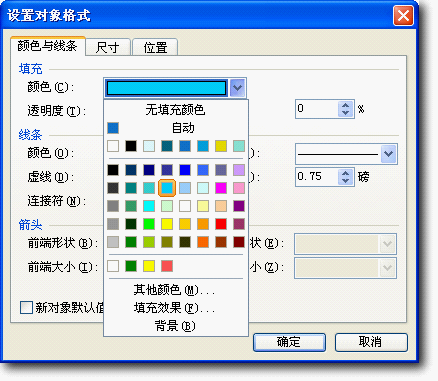The height and width of the screenshot is (381, 438).
Task: Click the 确定 button
Action: click(289, 342)
